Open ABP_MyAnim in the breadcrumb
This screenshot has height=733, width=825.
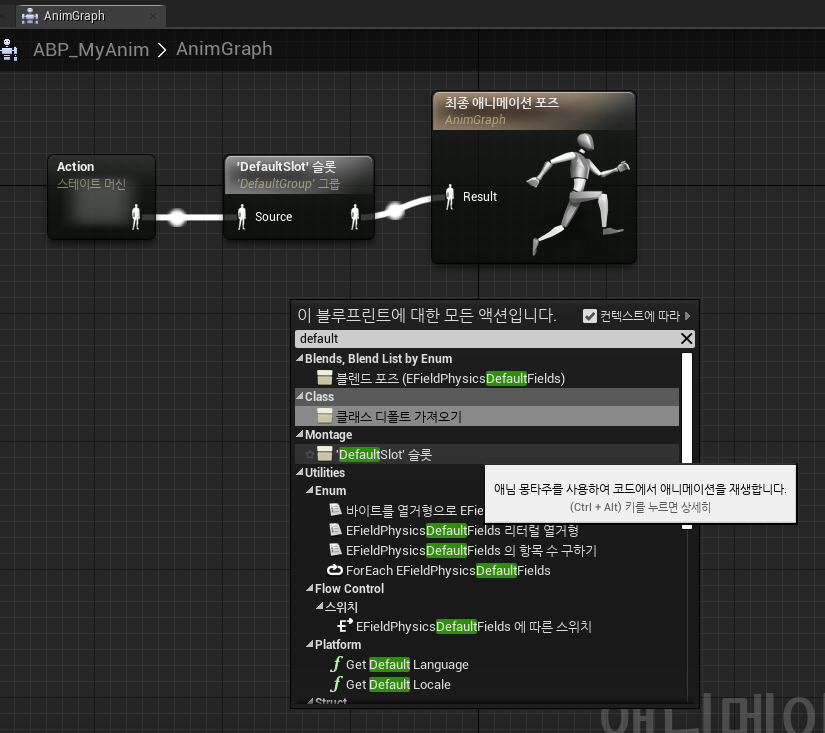[91, 49]
